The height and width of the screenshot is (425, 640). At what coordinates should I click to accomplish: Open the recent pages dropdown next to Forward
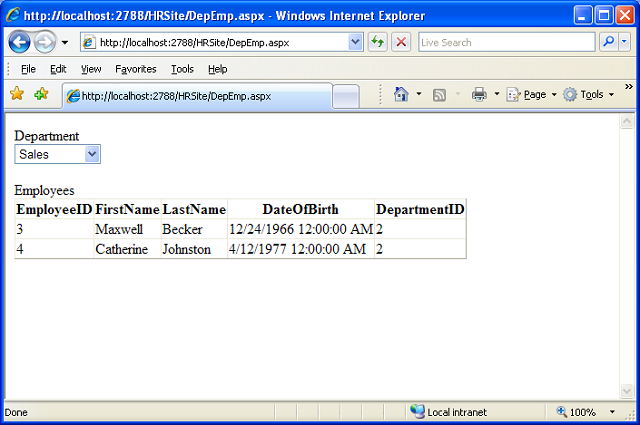click(65, 42)
